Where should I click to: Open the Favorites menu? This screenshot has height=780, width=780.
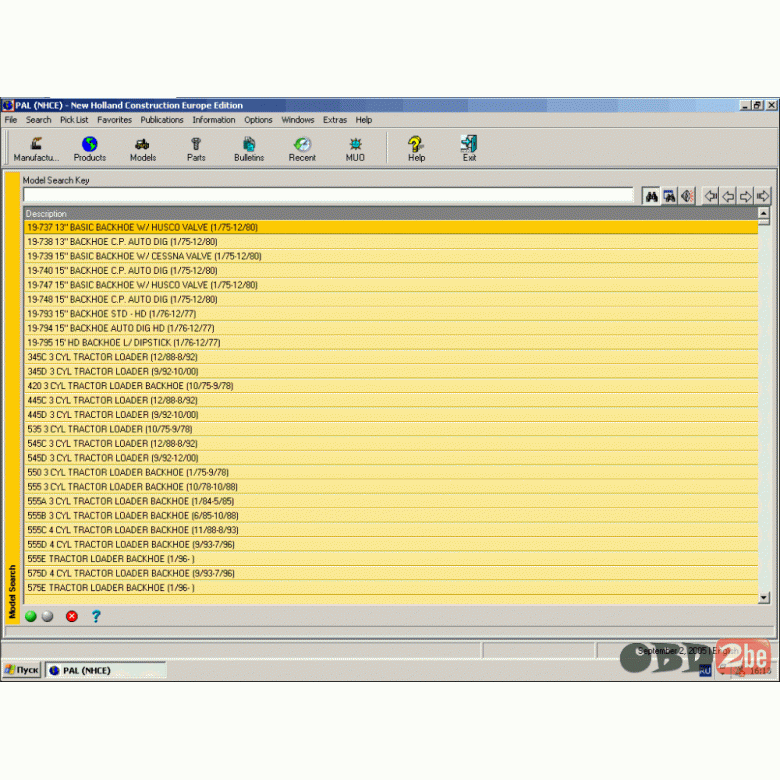(114, 120)
